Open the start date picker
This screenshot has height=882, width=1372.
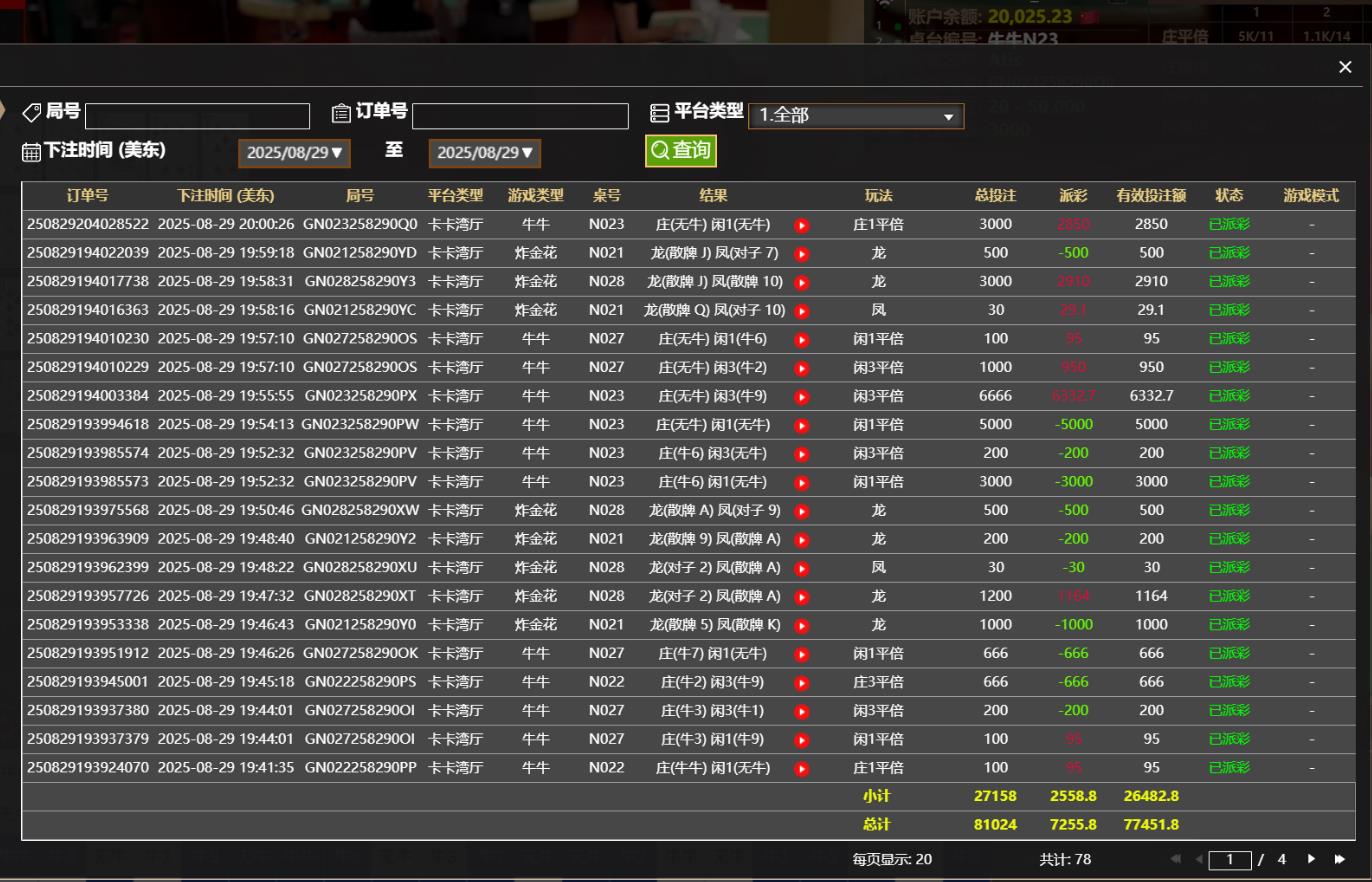point(294,153)
